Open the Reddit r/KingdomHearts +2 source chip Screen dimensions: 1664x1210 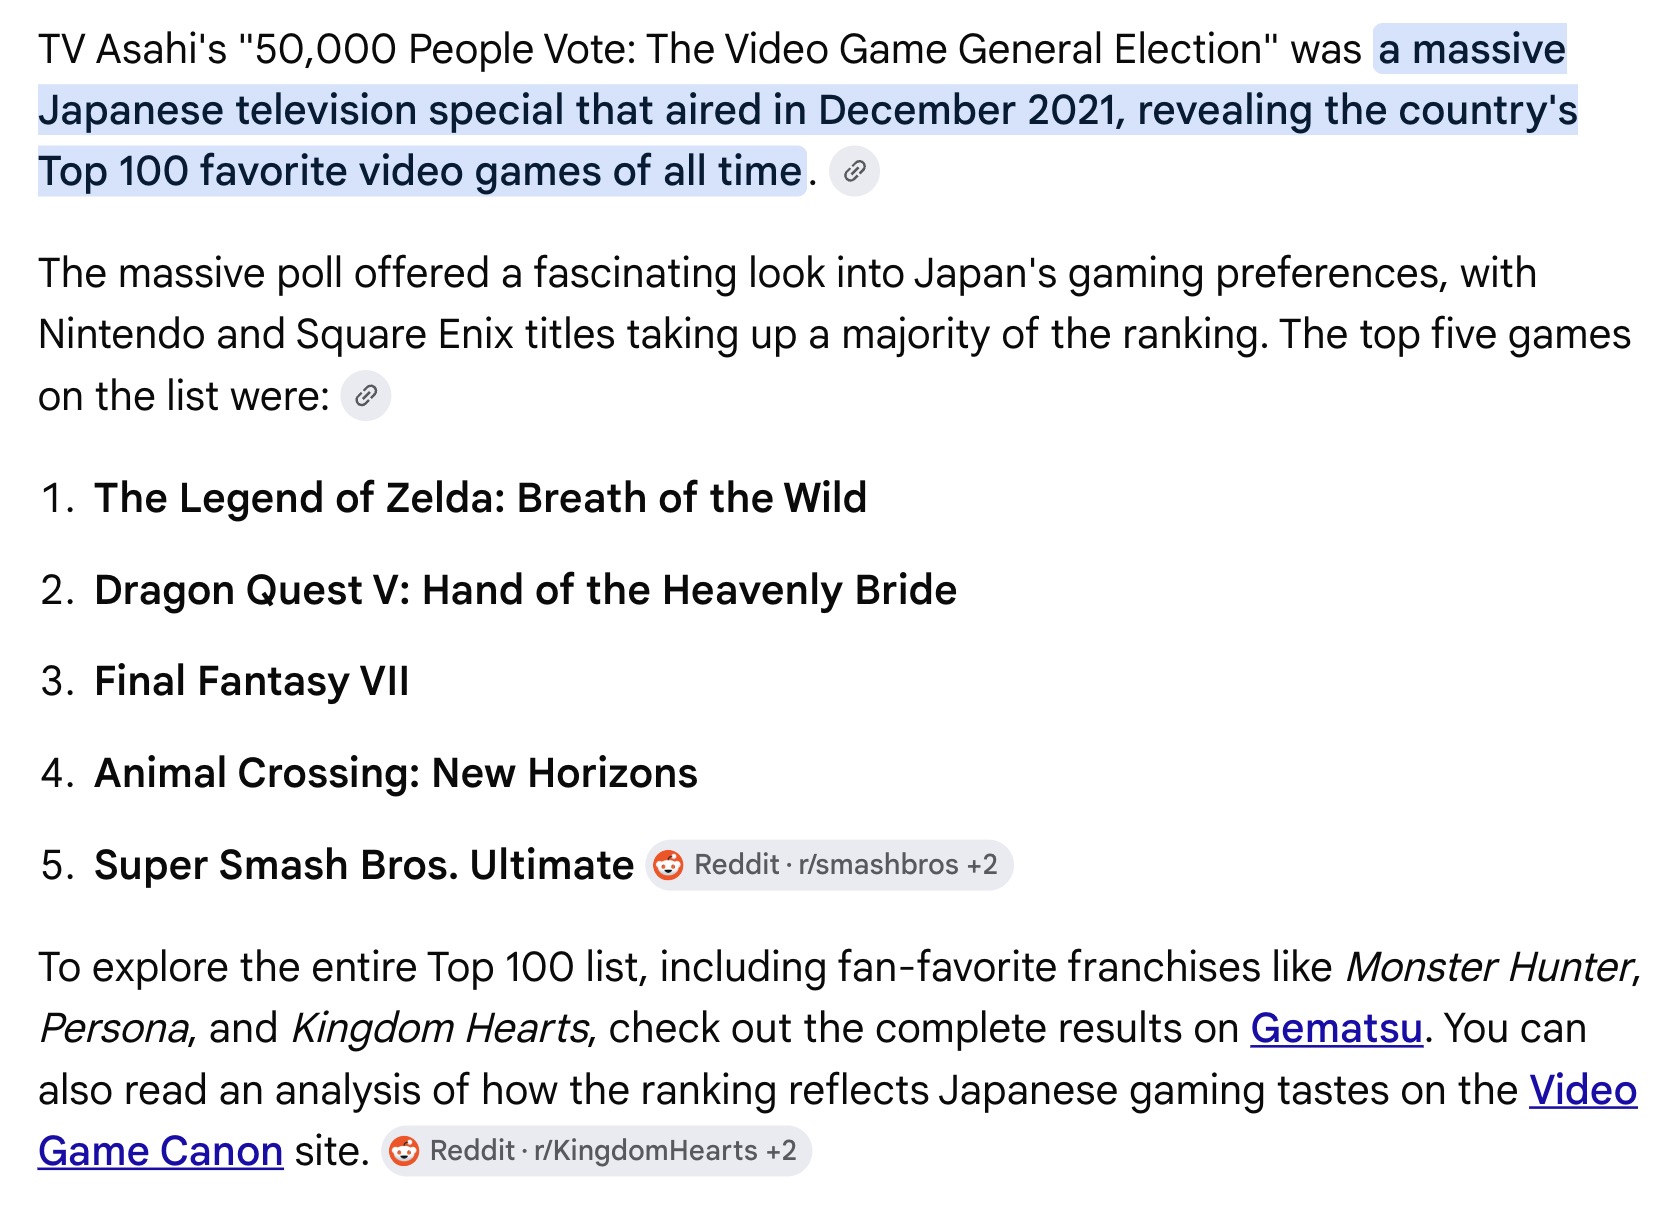596,1151
